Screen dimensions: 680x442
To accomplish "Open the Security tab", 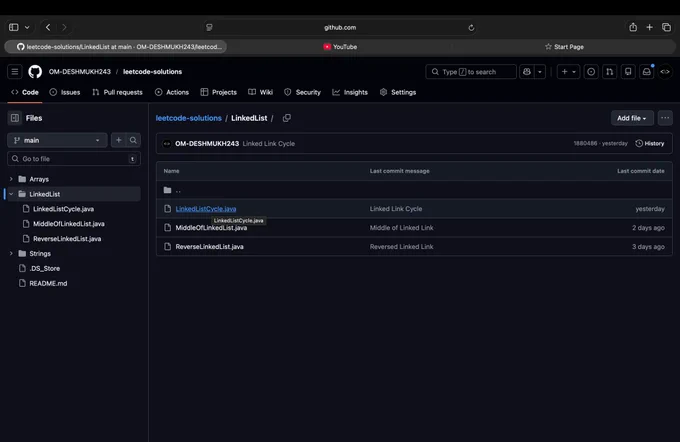I will [x=302, y=92].
